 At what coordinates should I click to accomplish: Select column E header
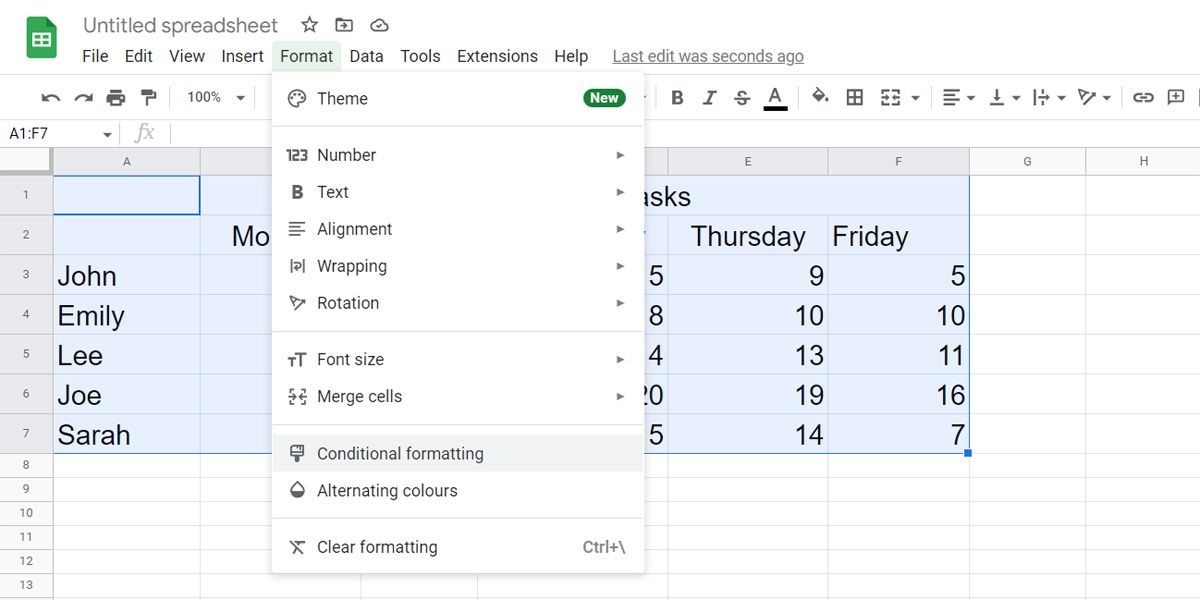pyautogui.click(x=748, y=161)
